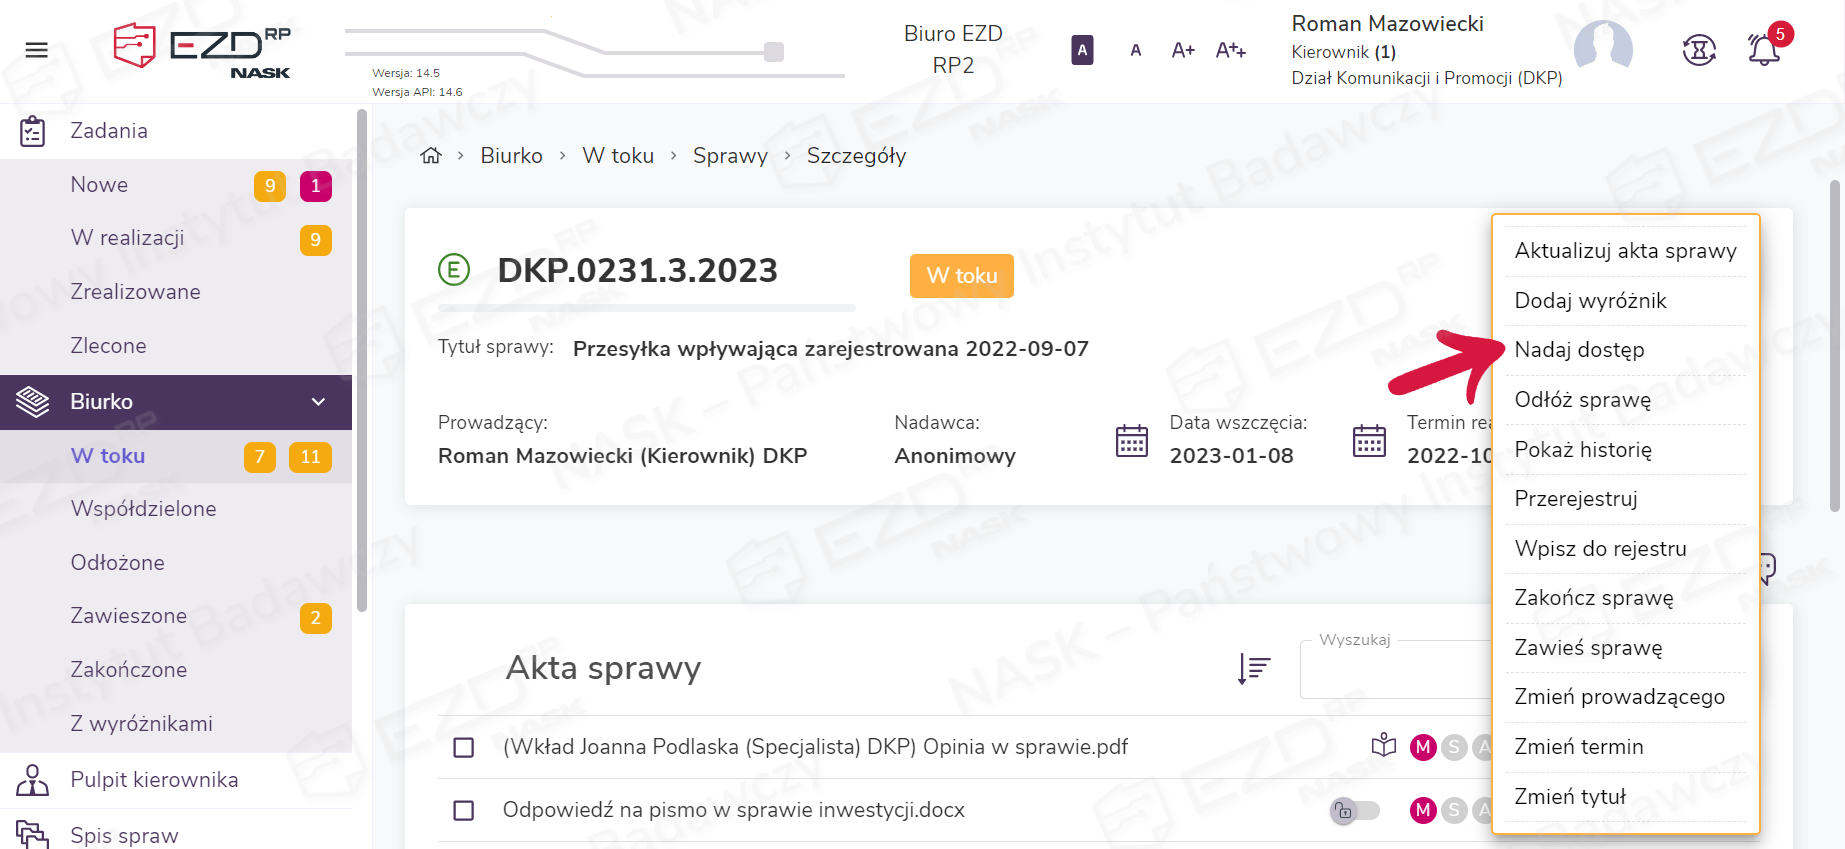This screenshot has height=849, width=1845.
Task: Select the high contrast A icon
Action: (1081, 50)
